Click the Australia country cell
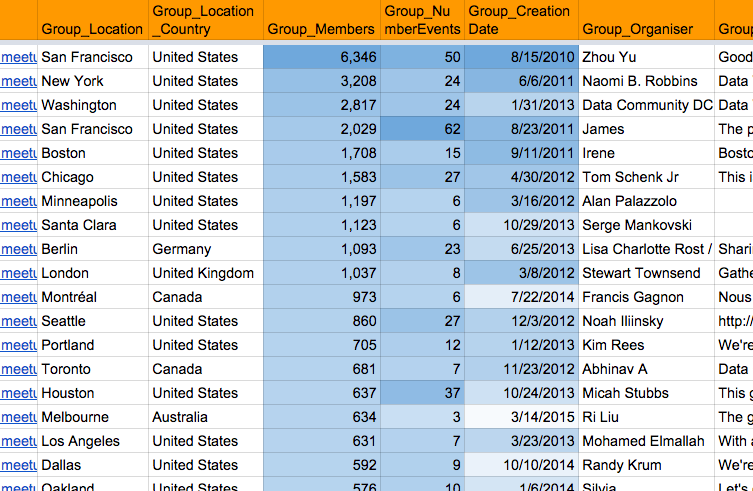753x491 pixels. tap(204, 417)
